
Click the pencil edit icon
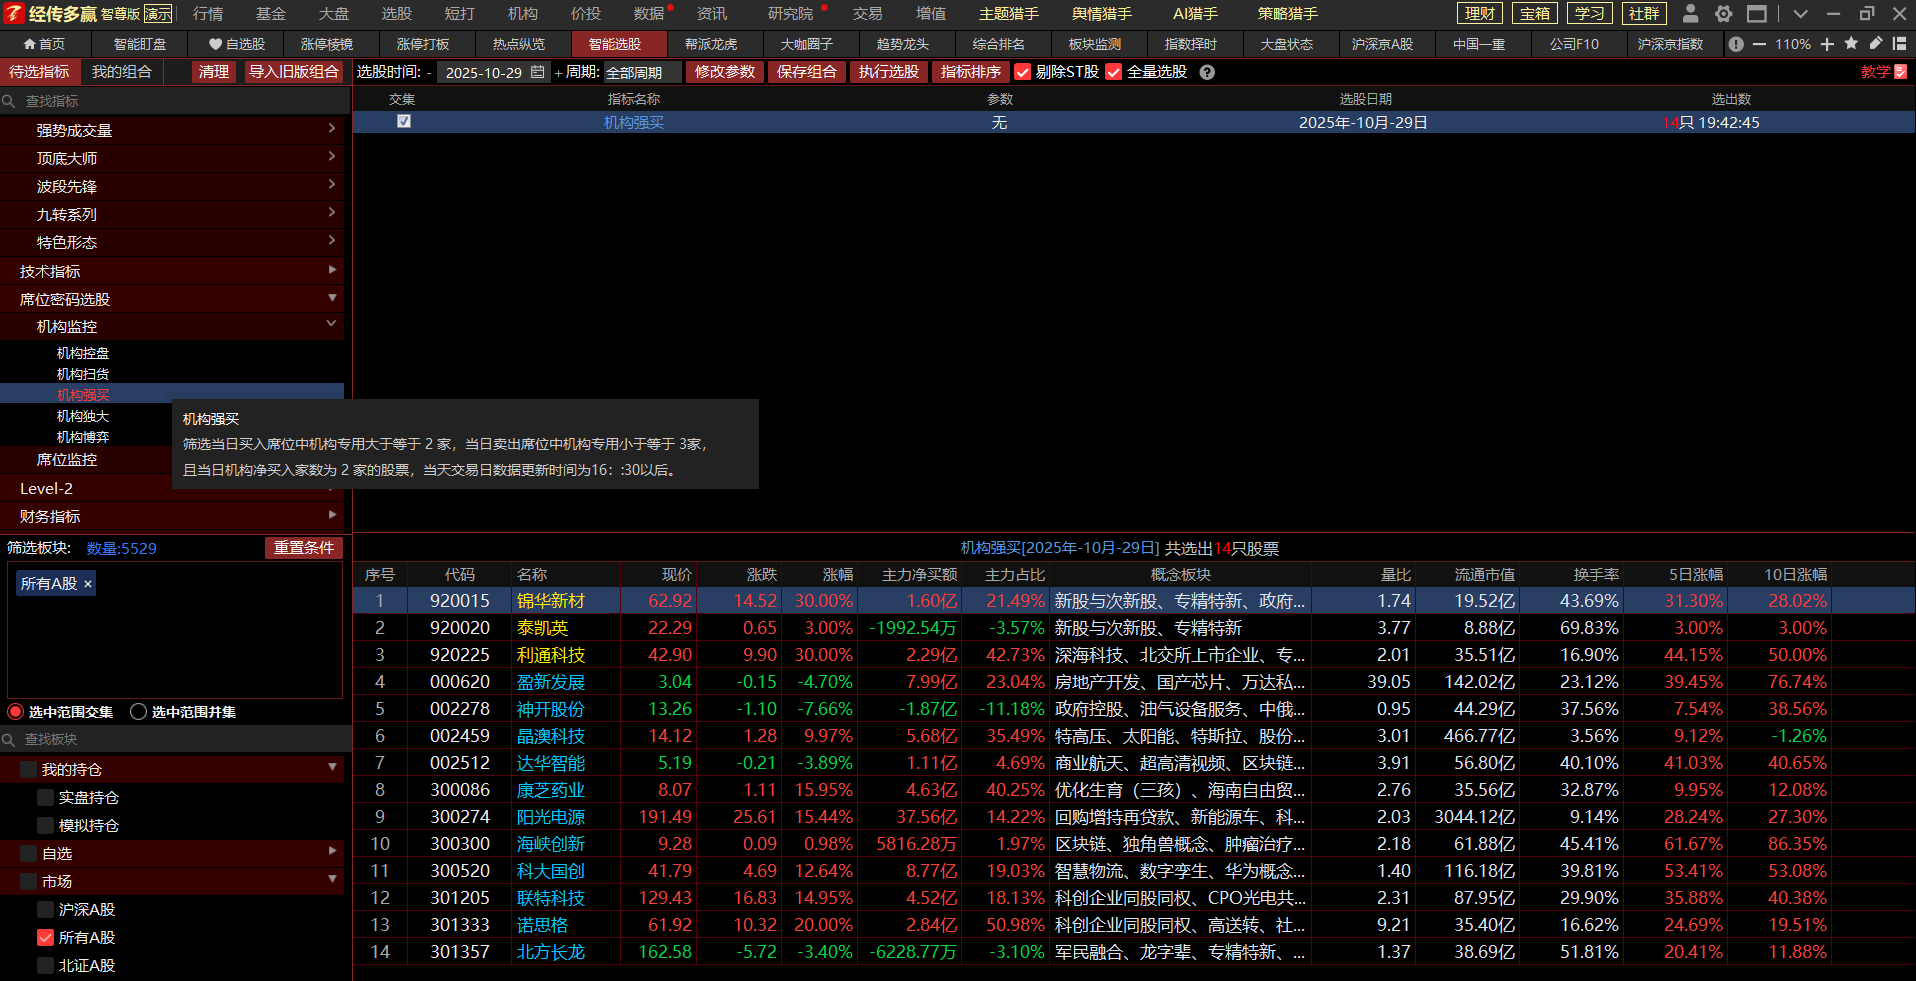1876,44
